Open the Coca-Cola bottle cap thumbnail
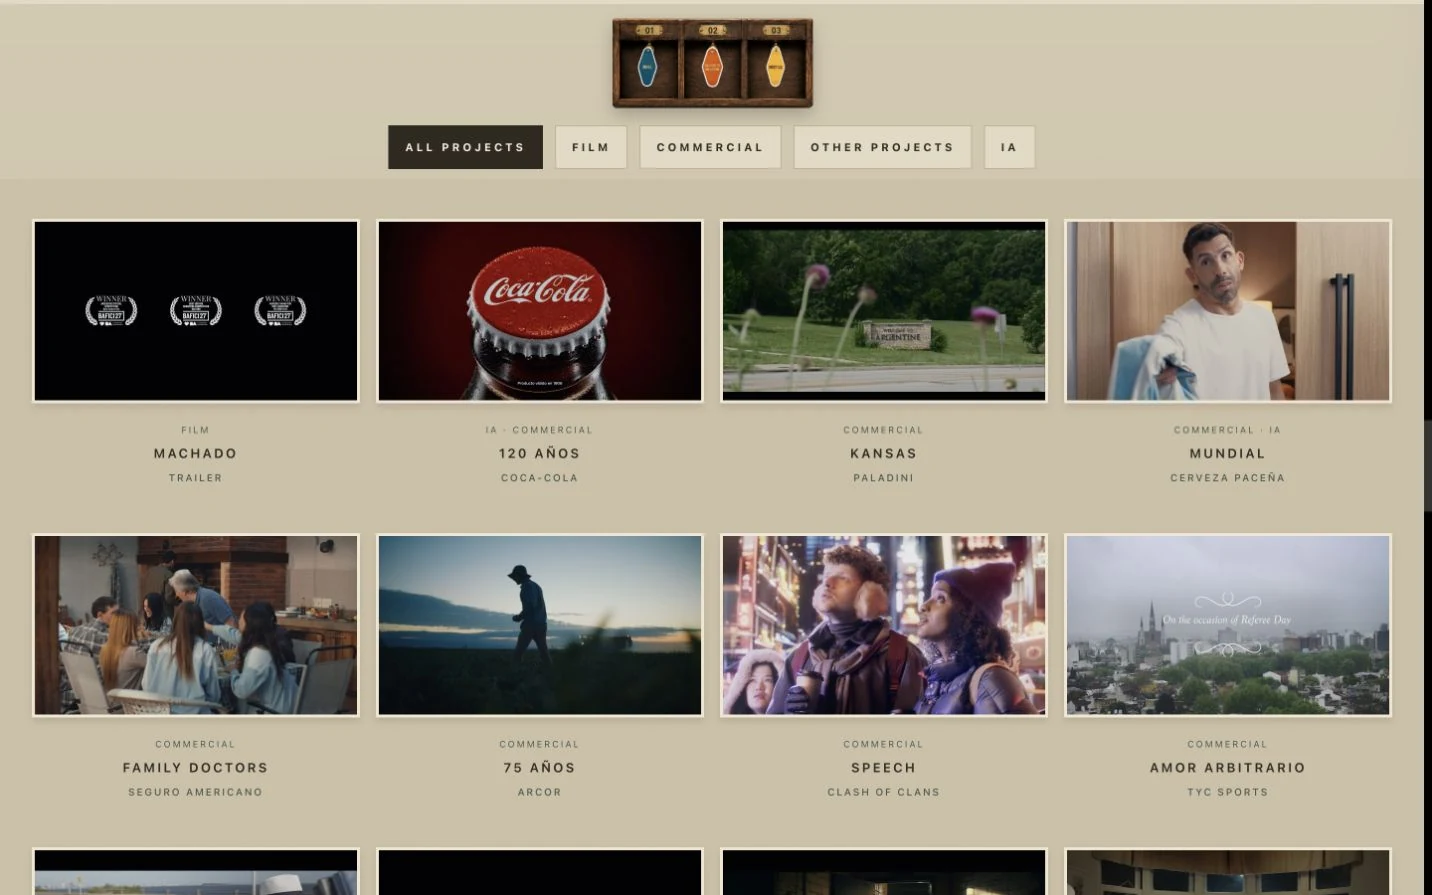Image resolution: width=1432 pixels, height=895 pixels. tap(540, 311)
